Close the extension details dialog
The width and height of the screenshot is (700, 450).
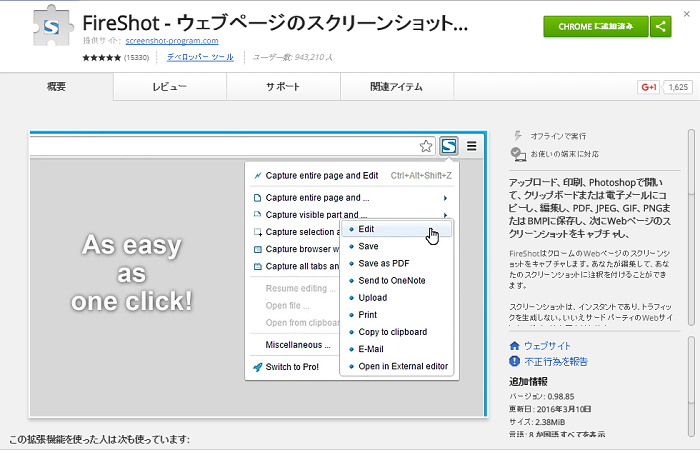point(687,14)
